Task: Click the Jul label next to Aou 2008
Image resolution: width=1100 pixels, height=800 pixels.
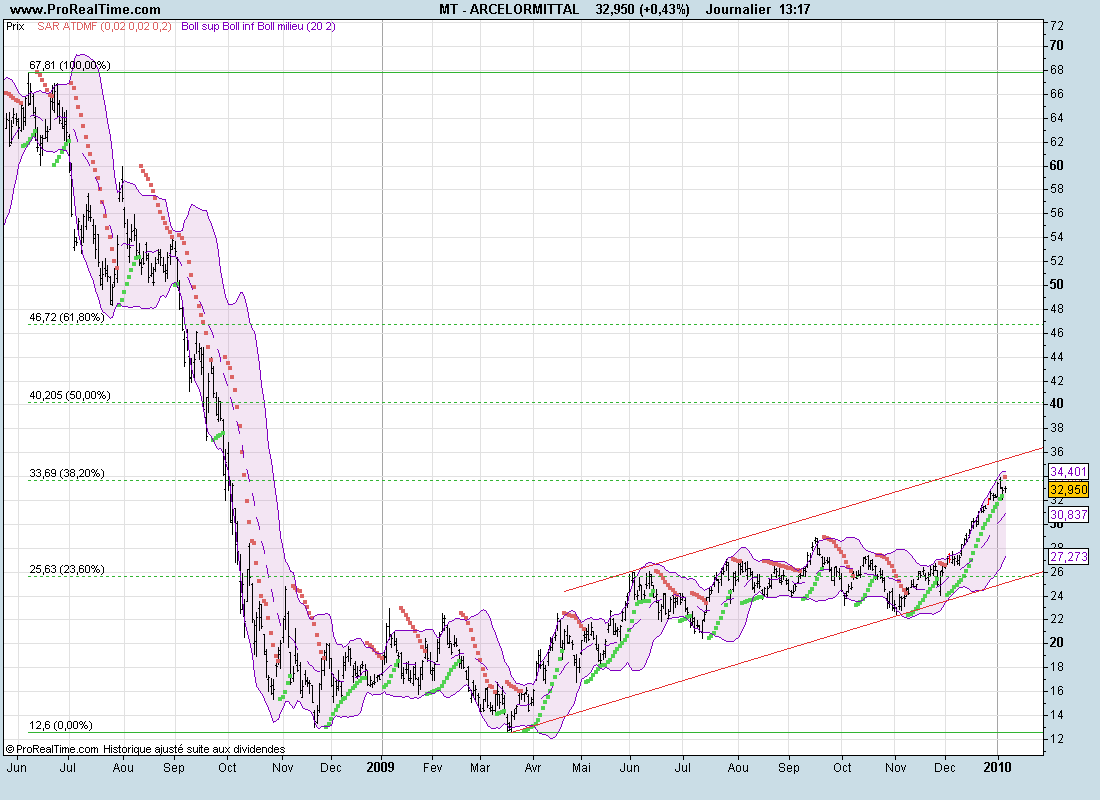Action: click(x=67, y=768)
